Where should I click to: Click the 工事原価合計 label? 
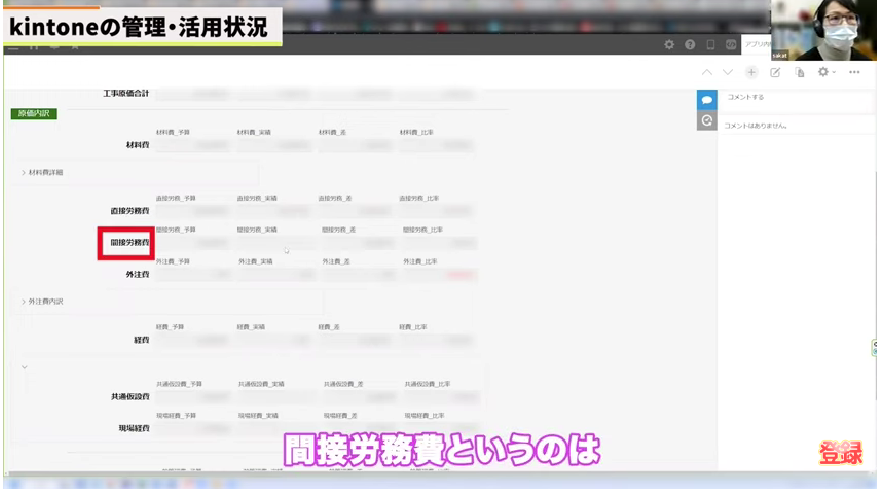click(126, 93)
